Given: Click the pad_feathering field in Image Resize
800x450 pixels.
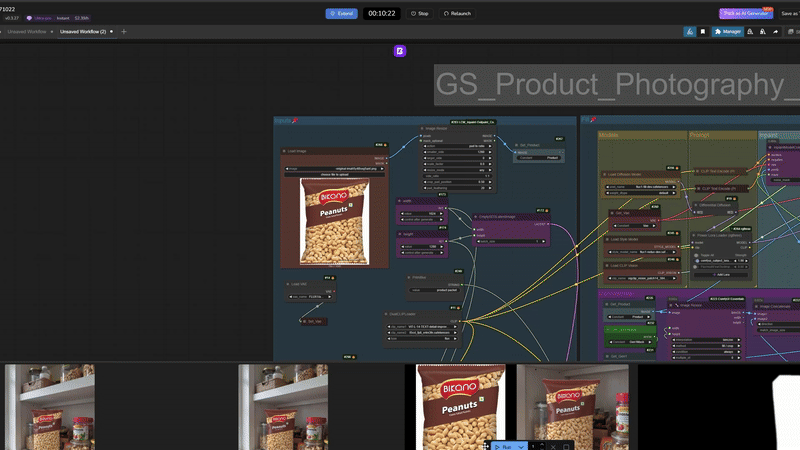Looking at the screenshot, I should click(x=457, y=188).
